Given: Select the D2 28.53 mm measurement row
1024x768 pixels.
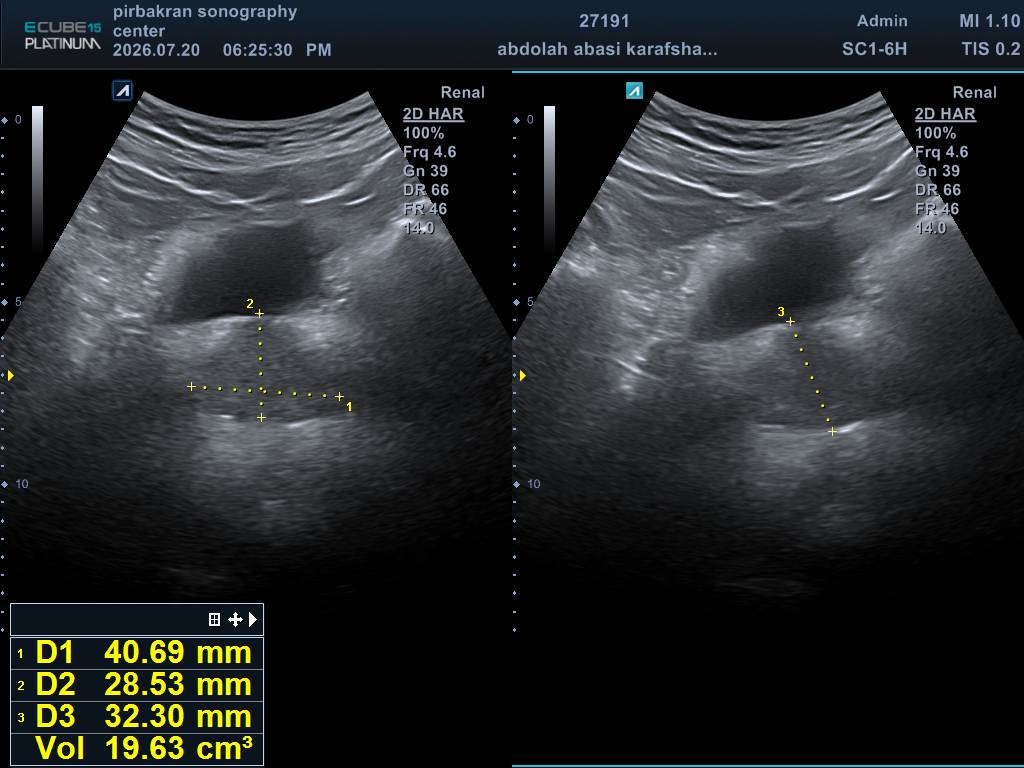Looking at the screenshot, I should tap(137, 685).
